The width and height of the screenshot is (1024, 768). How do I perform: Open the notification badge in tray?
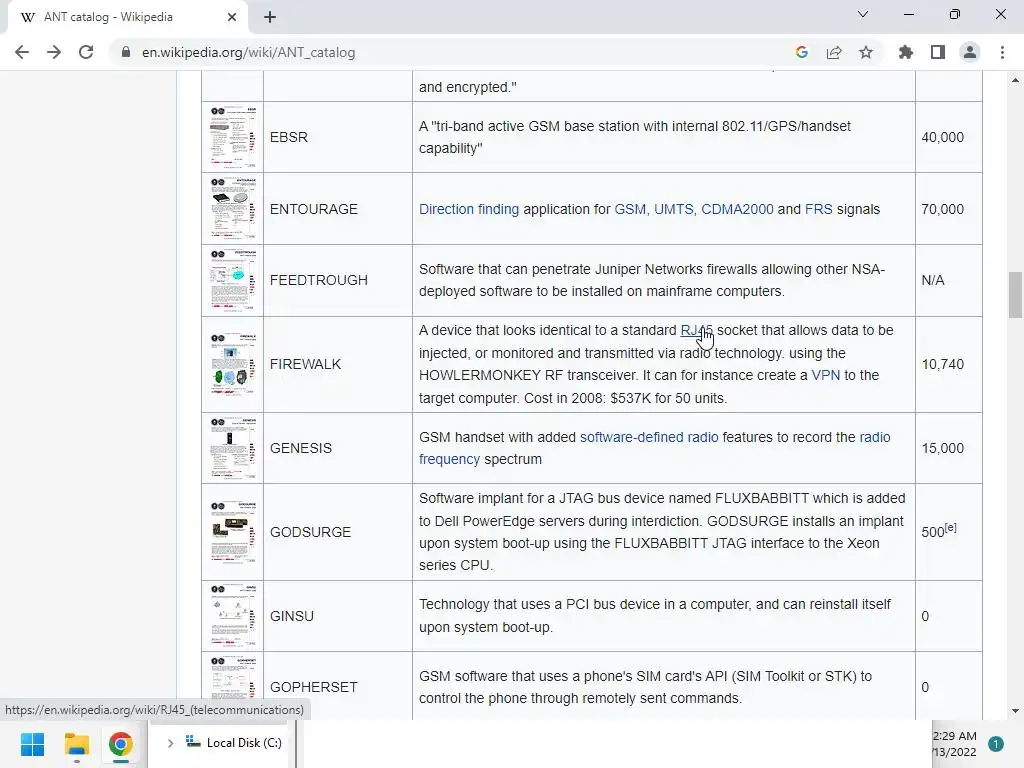996,744
